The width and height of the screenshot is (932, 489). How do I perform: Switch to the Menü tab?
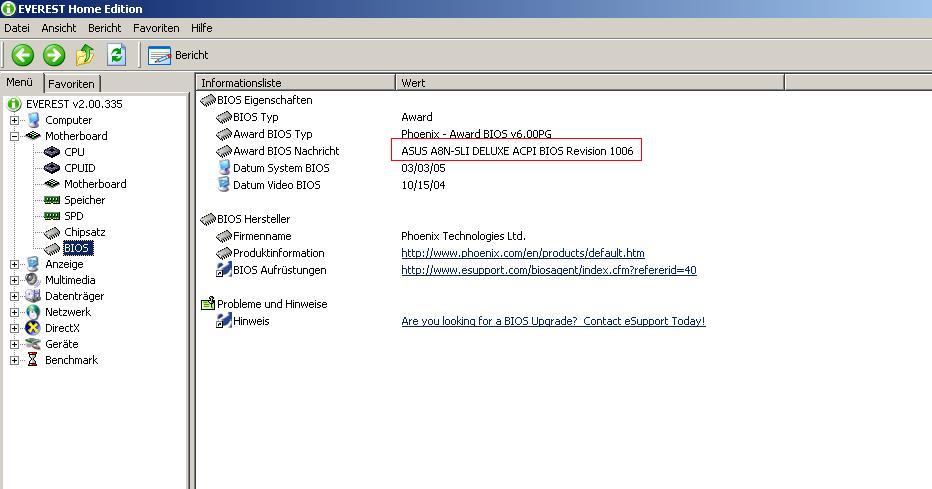[x=20, y=82]
